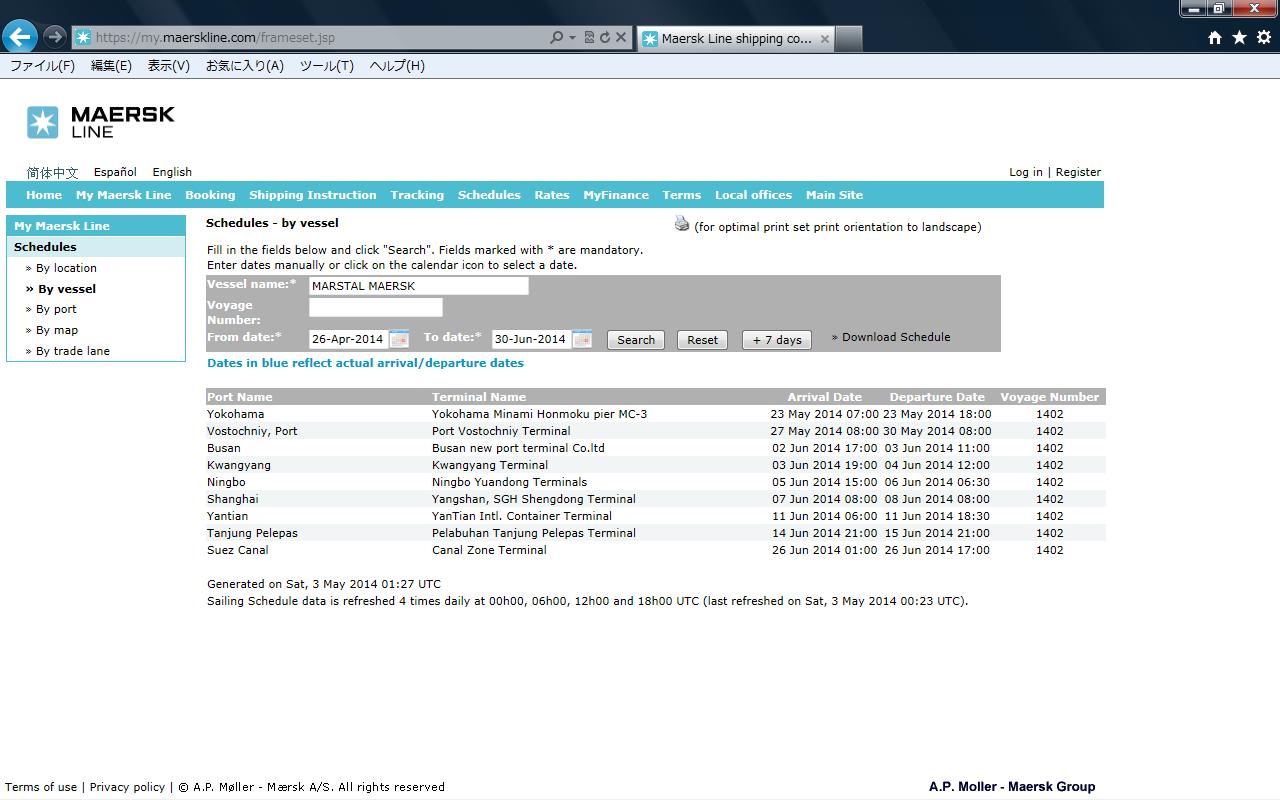Open the お気に入り(A) menu
Image resolution: width=1280 pixels, height=800 pixels.
(245, 66)
